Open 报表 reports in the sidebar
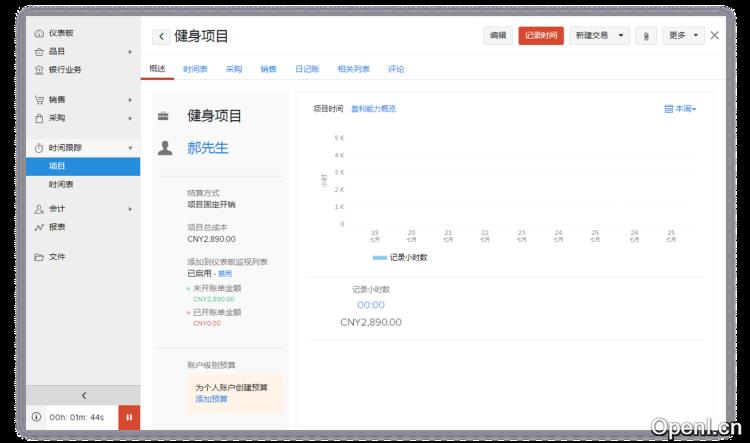Viewport: 750px width, 443px height. (x=57, y=227)
